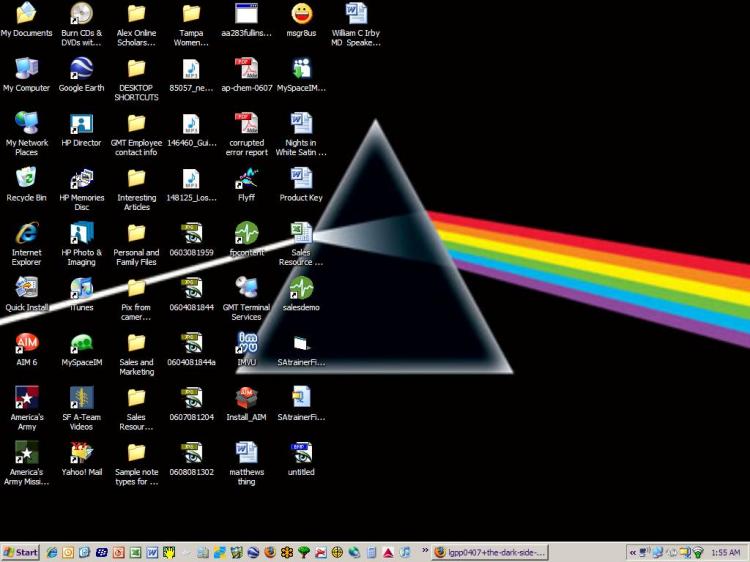This screenshot has width=750, height=562.
Task: Open the msgr8us Yahoo Messenger icon
Action: 301,15
